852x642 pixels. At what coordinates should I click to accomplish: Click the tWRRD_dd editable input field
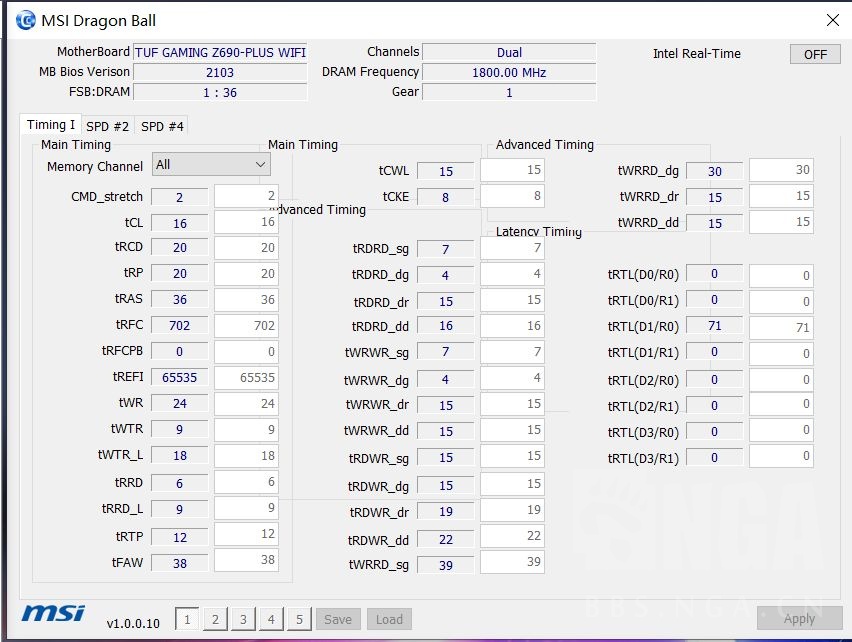[x=781, y=222]
